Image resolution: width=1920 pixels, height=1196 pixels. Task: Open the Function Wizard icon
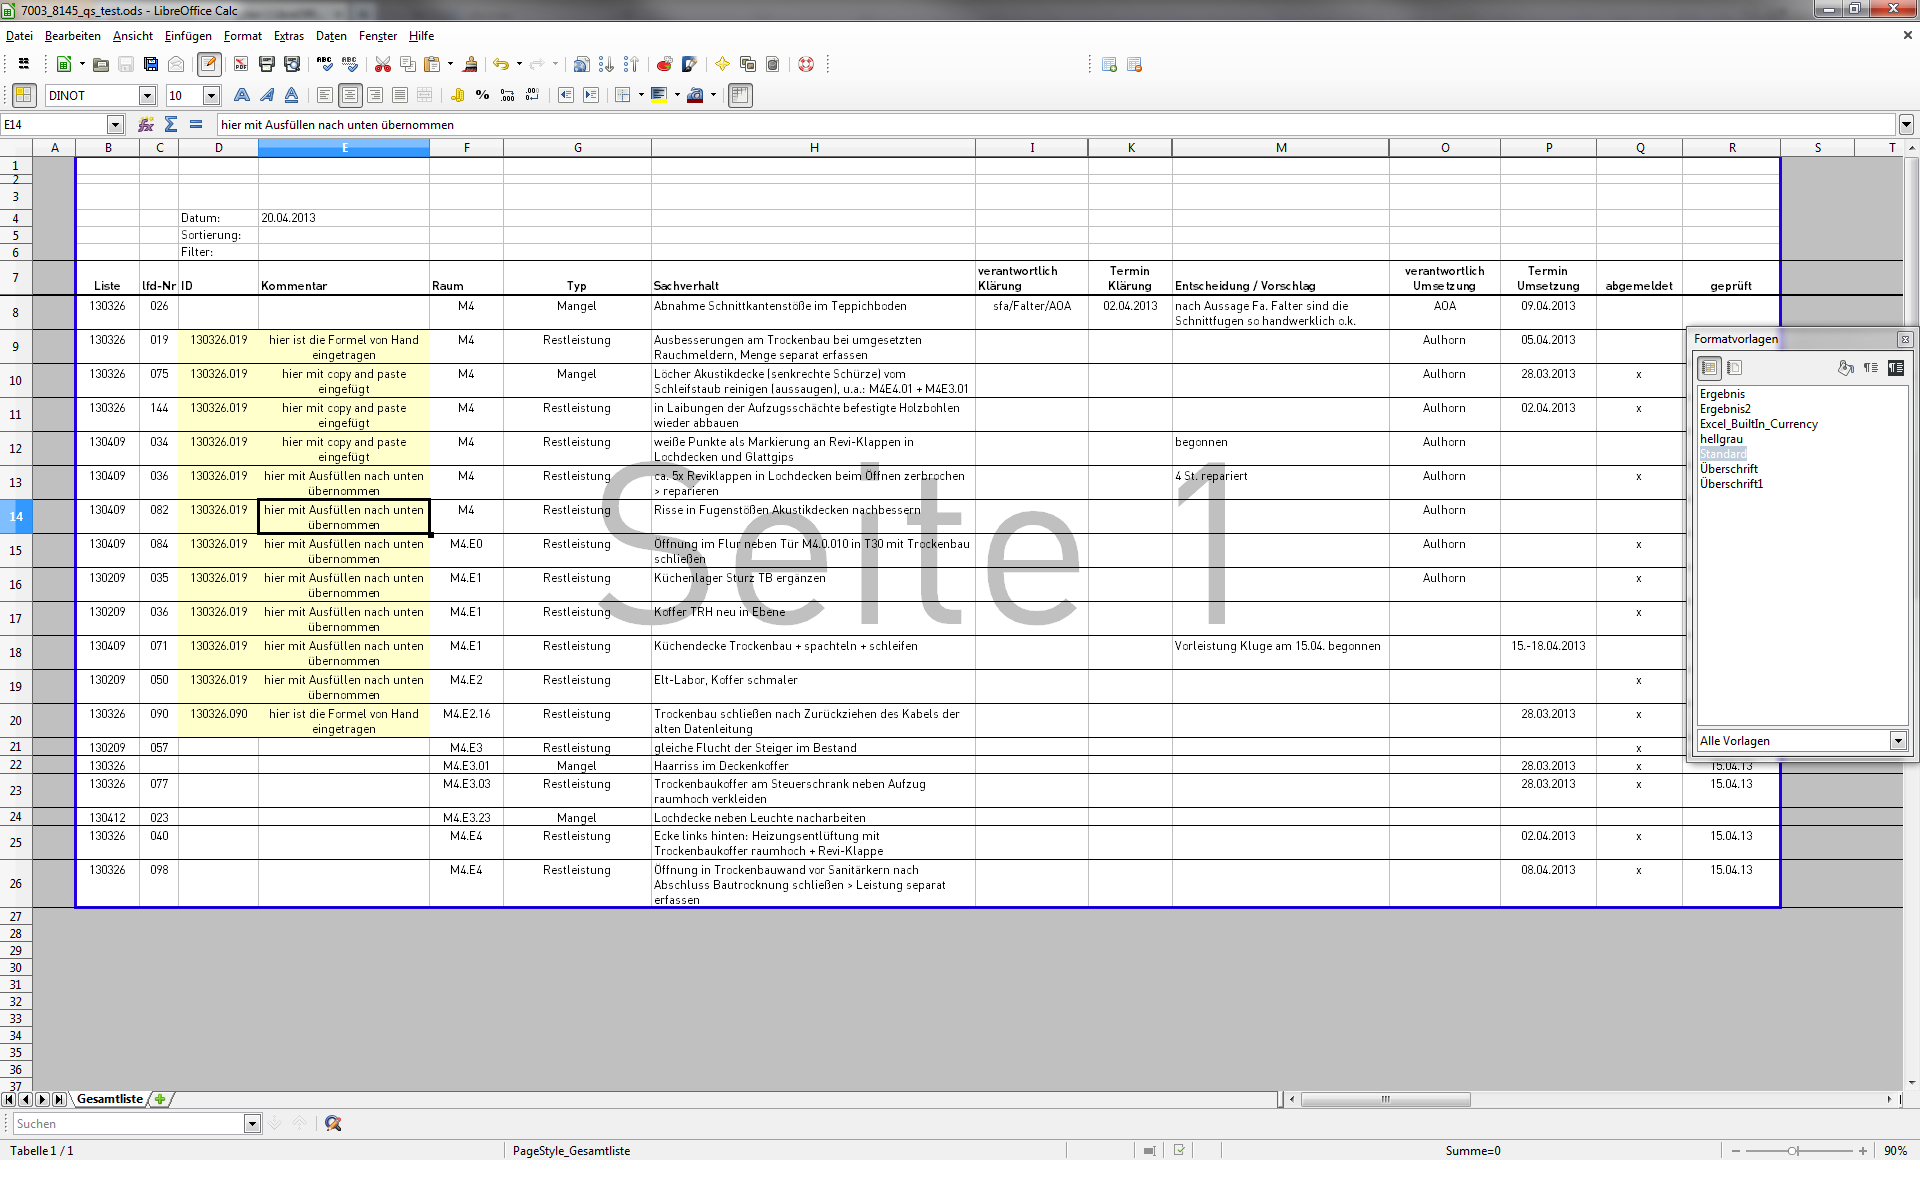pyautogui.click(x=146, y=124)
